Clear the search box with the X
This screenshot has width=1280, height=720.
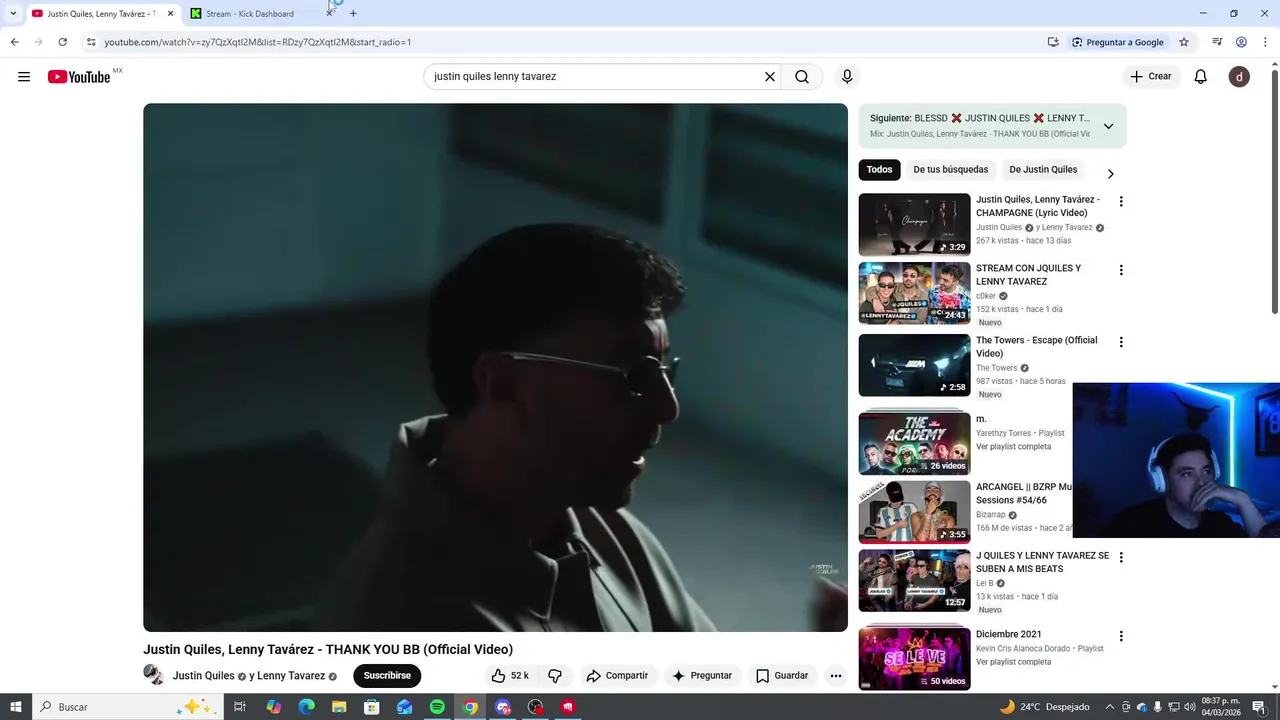(x=770, y=77)
